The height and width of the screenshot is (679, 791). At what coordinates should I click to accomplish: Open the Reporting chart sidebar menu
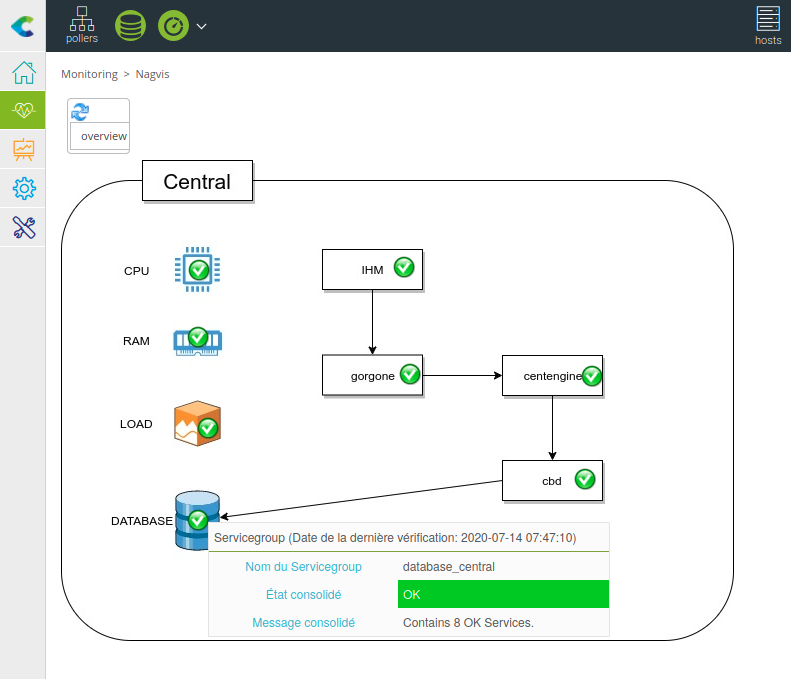click(x=23, y=149)
